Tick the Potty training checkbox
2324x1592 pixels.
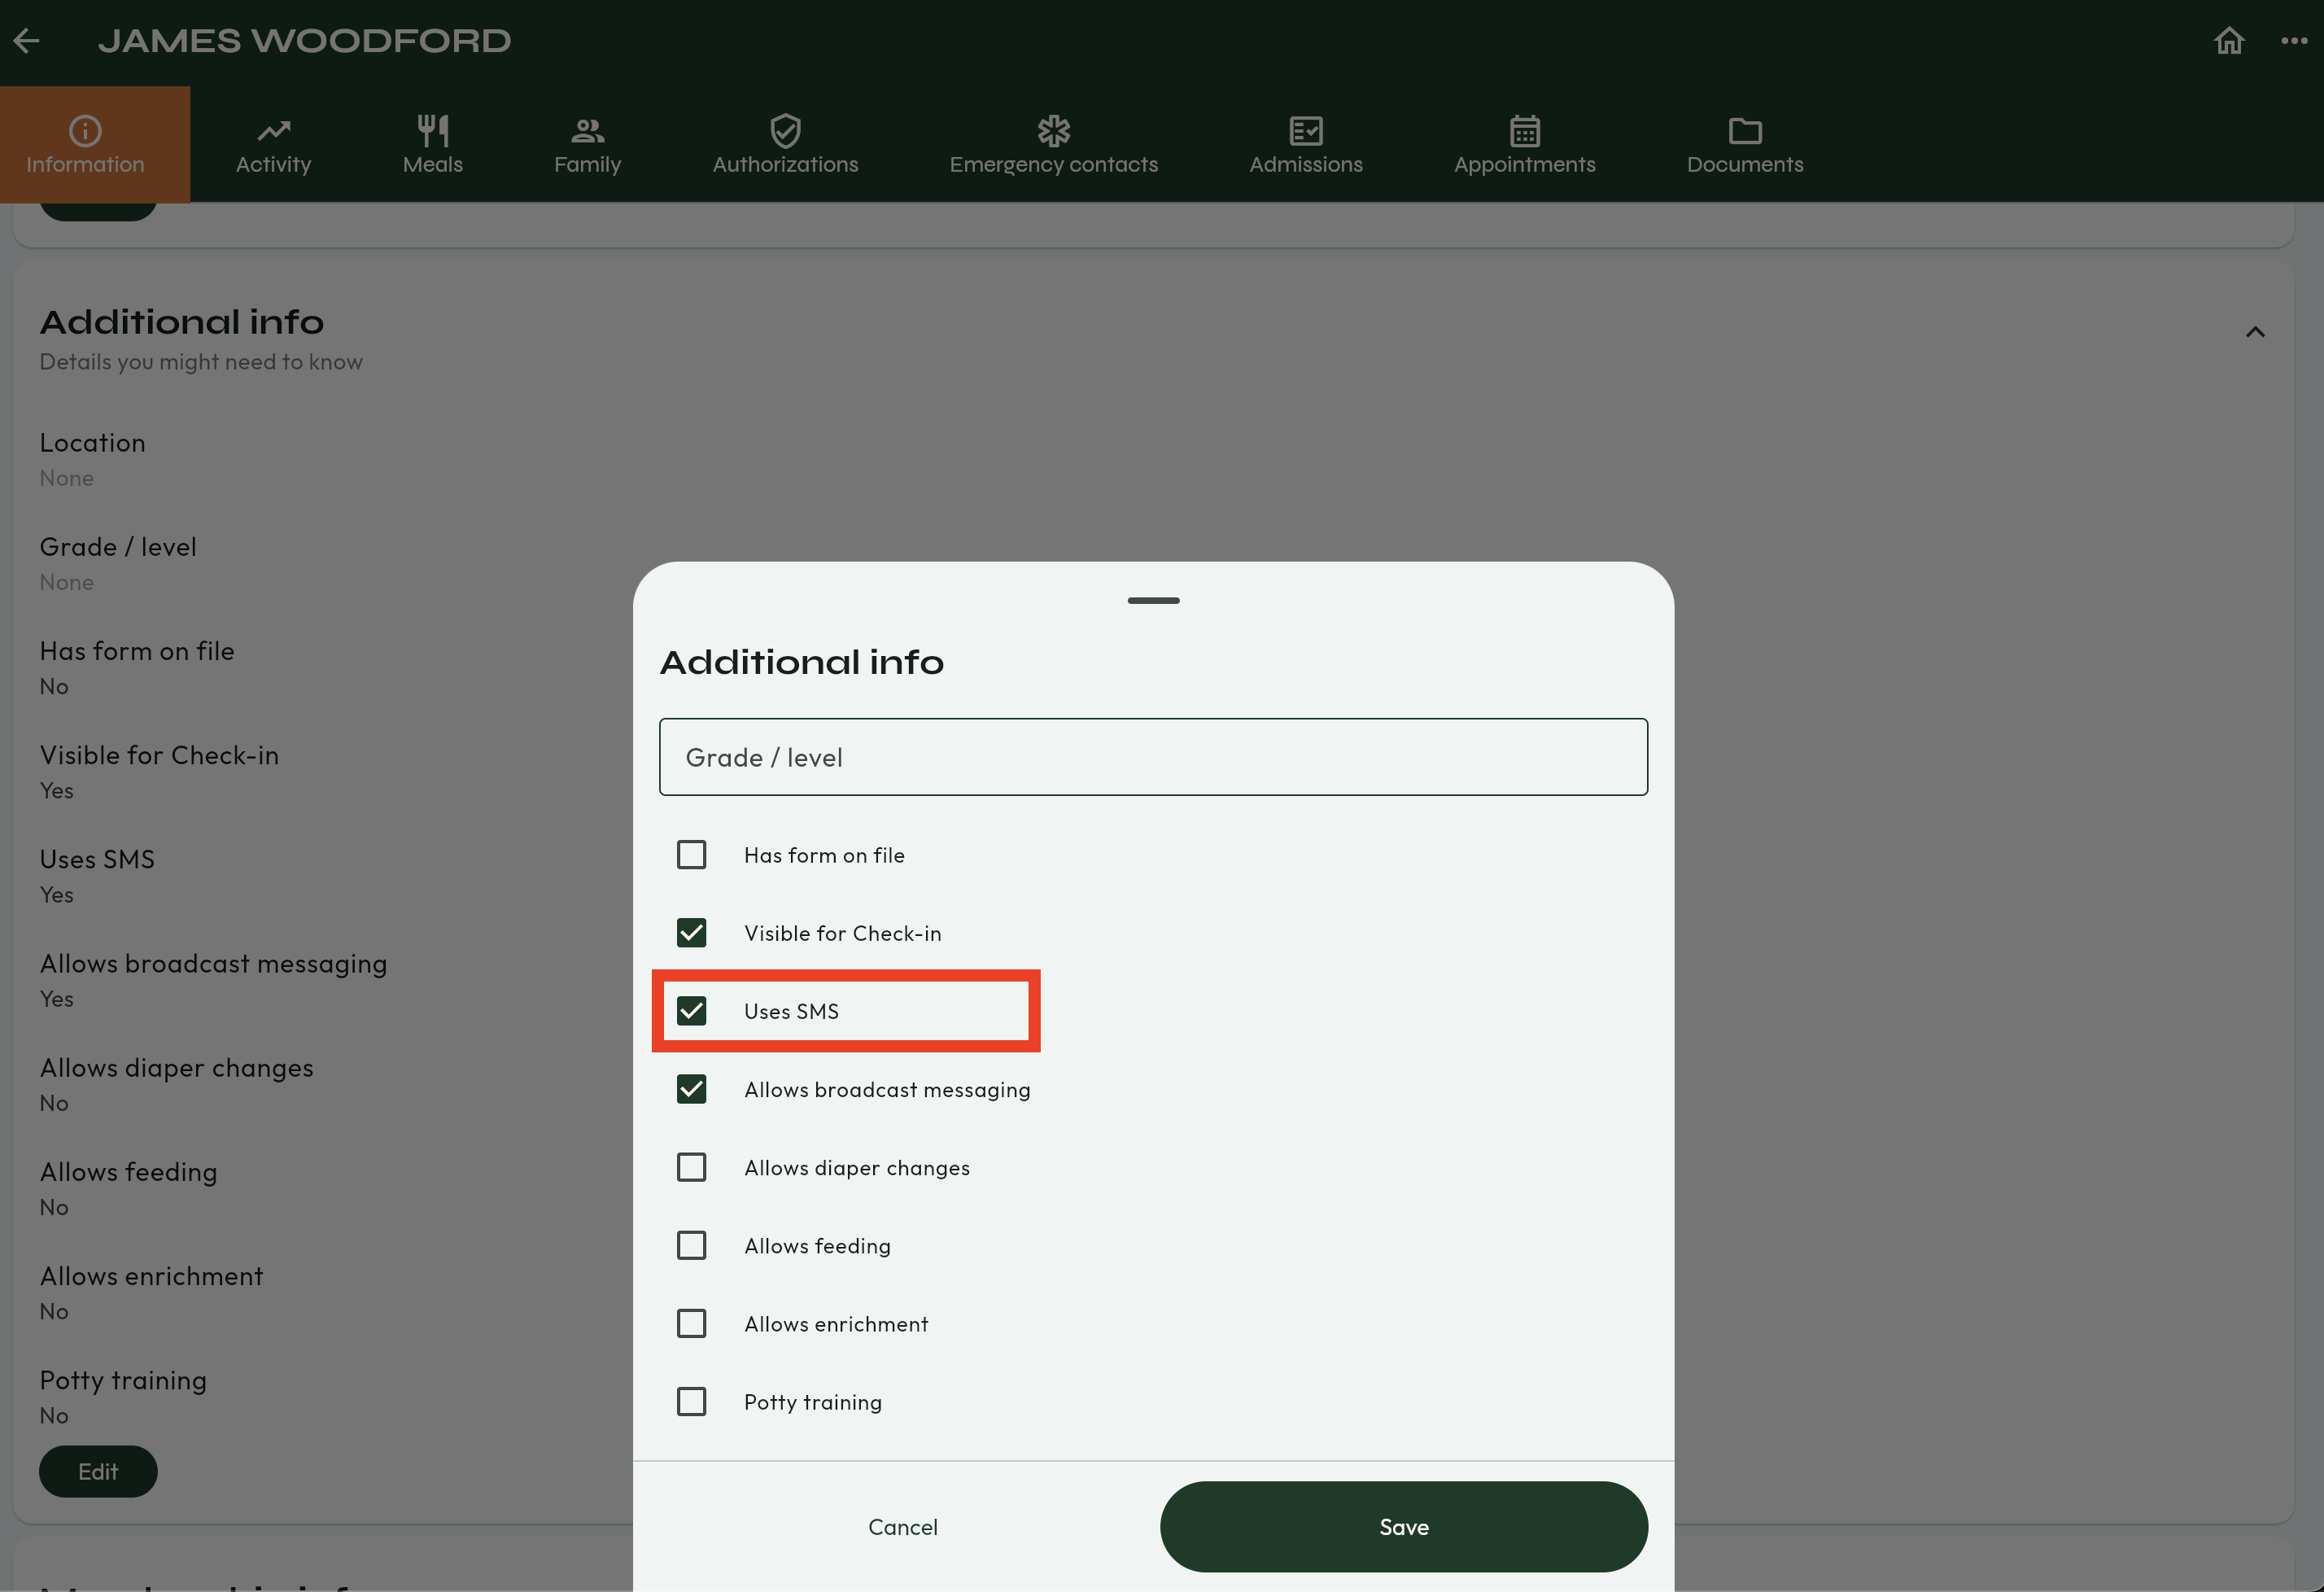(x=691, y=1401)
